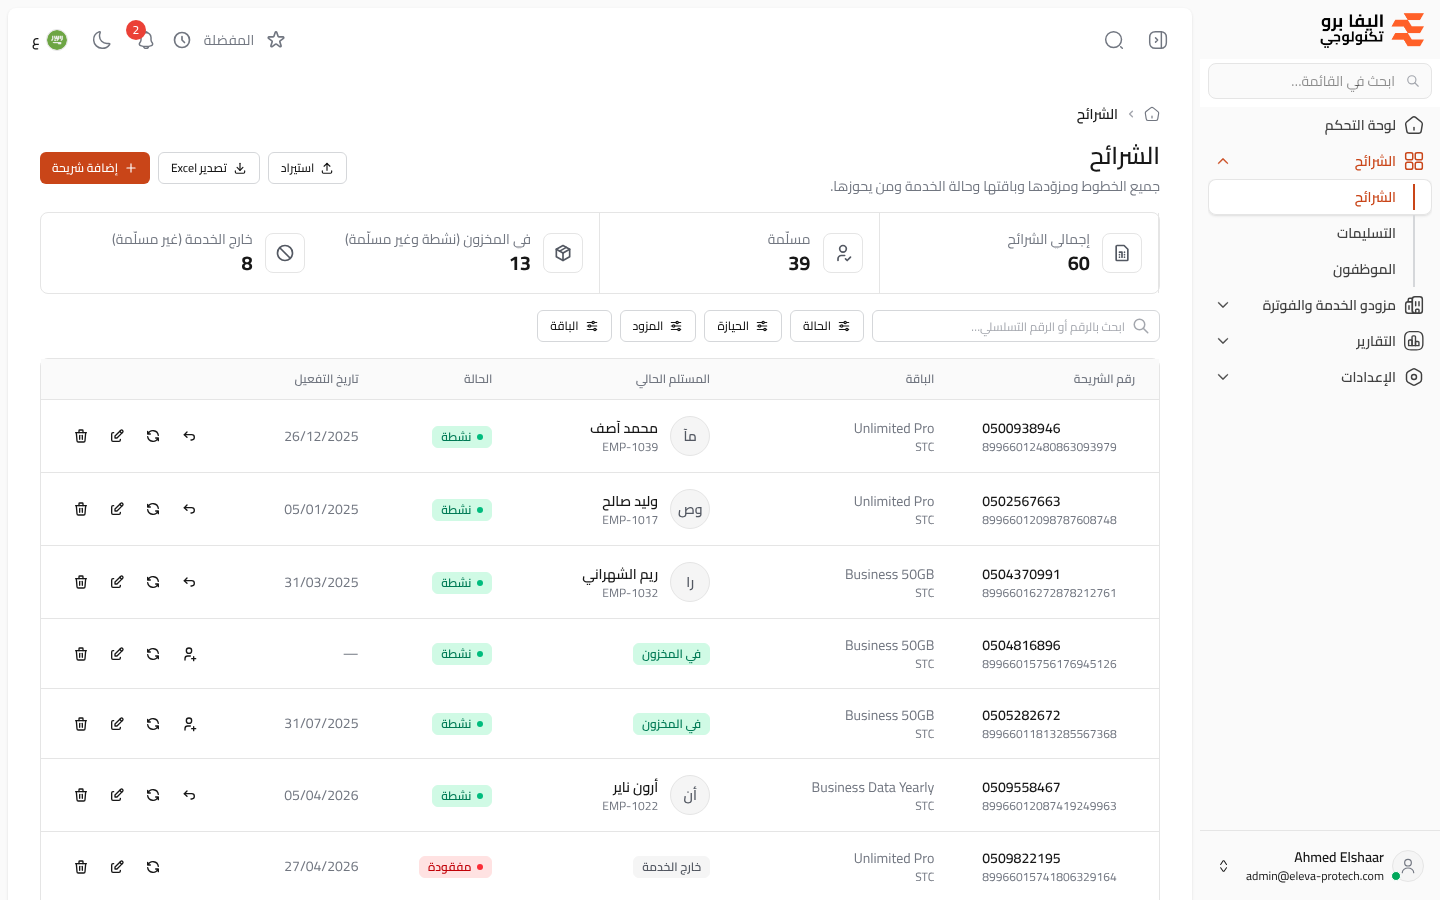Expand مزودو الخدمة والفوترة menu
Viewport: 1440px width, 900px height.
click(x=1320, y=305)
